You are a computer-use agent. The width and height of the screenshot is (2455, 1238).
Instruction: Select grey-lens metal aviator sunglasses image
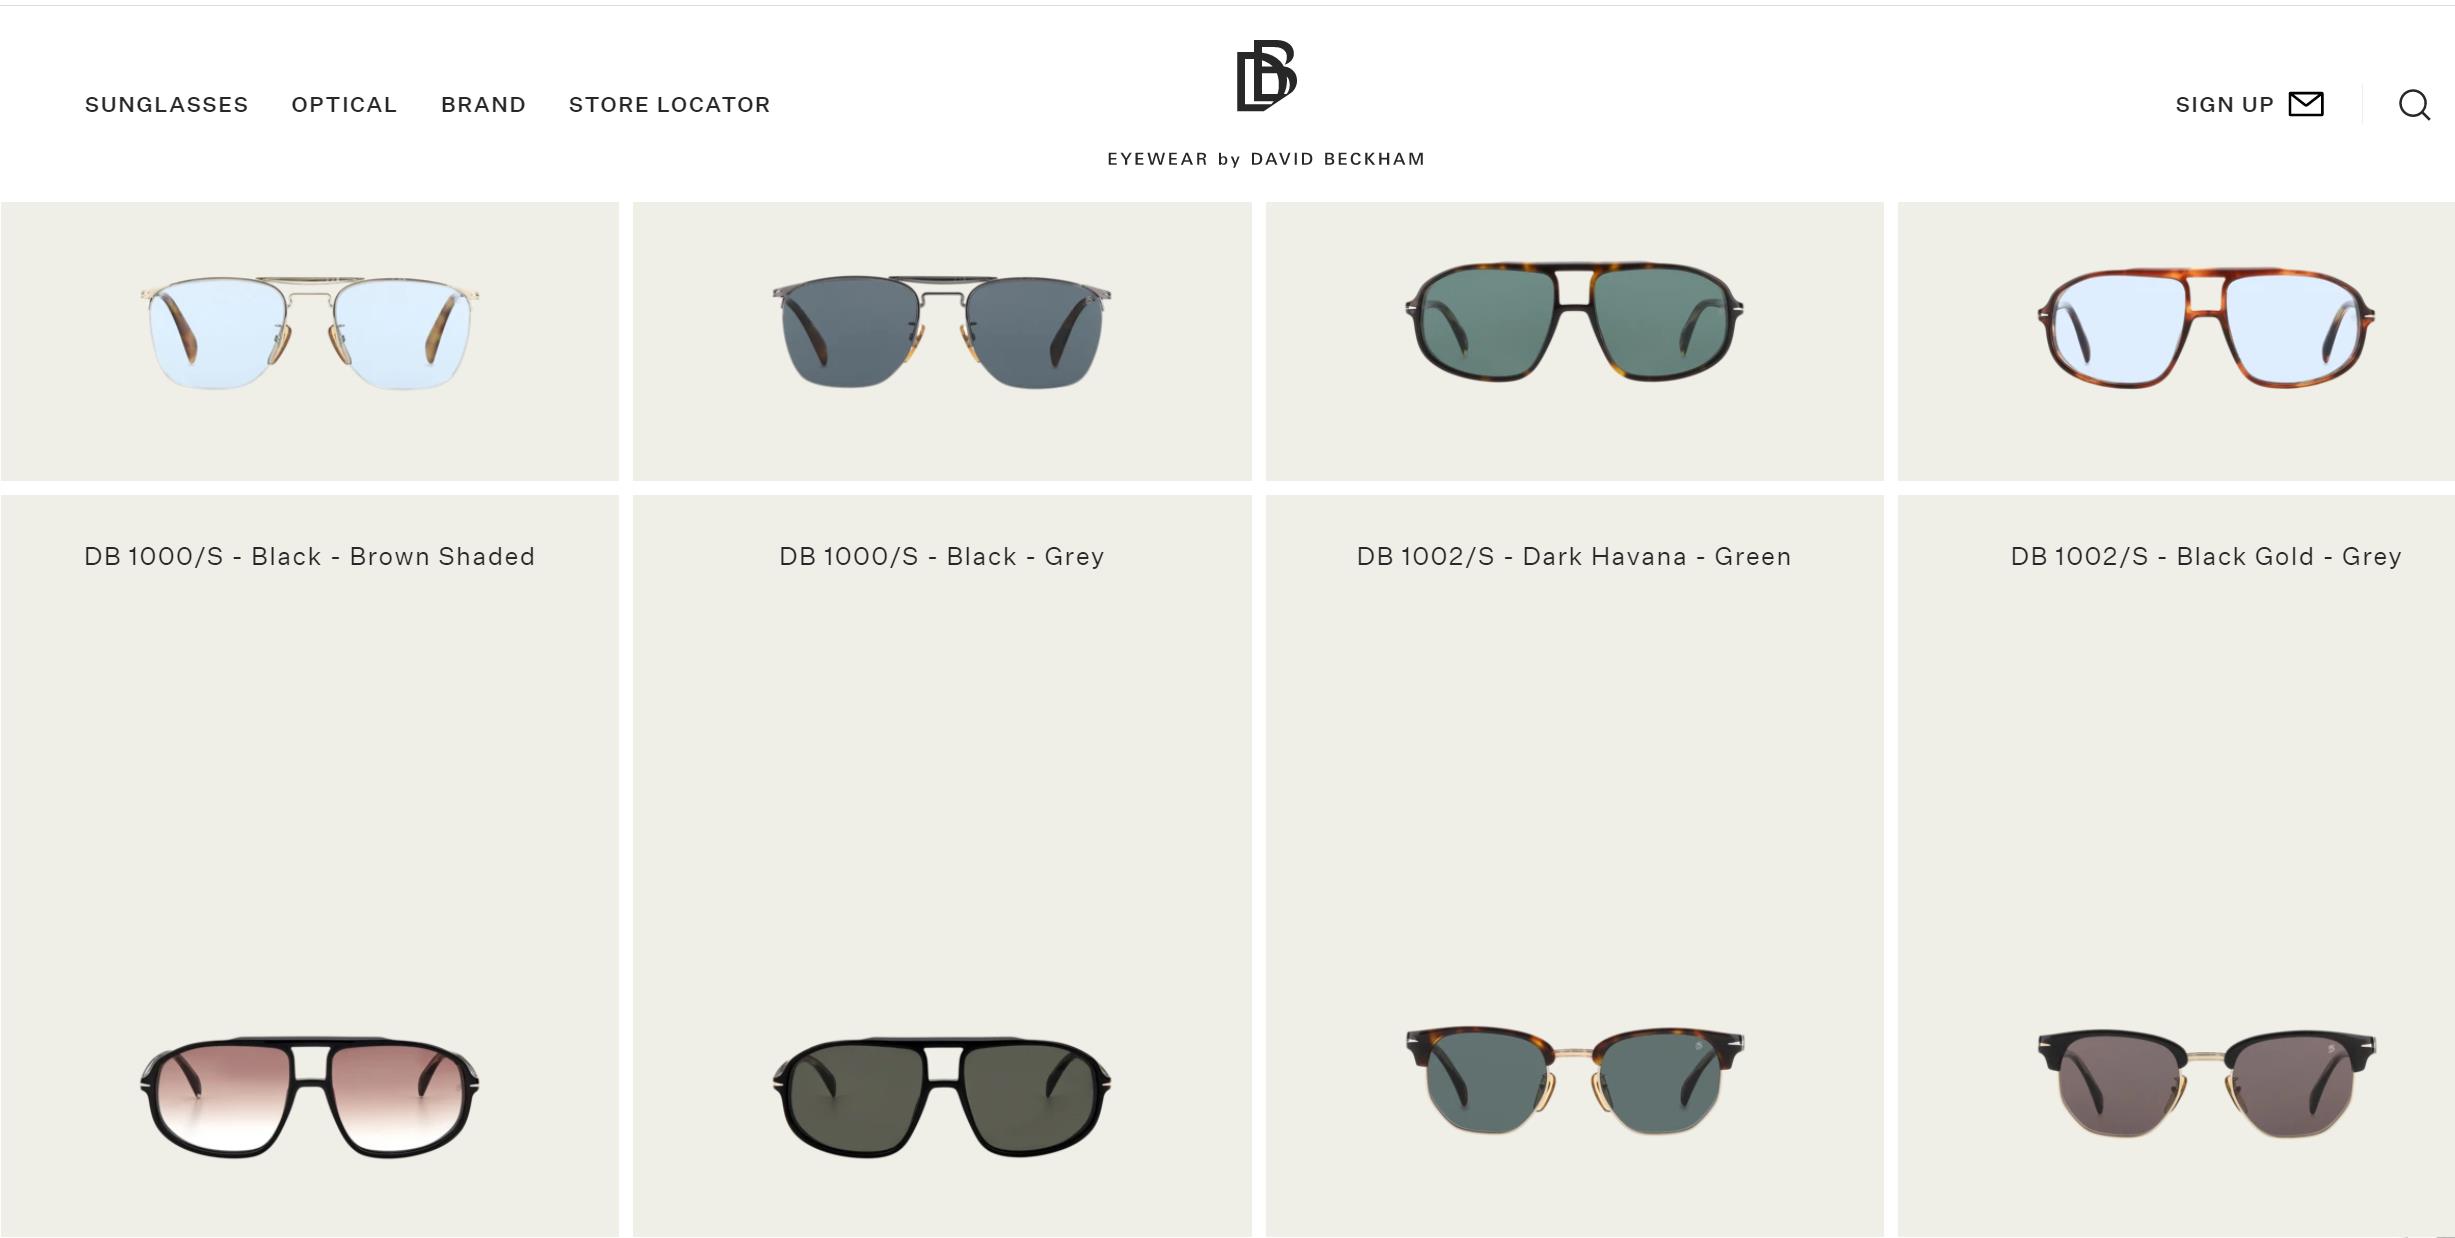click(942, 332)
